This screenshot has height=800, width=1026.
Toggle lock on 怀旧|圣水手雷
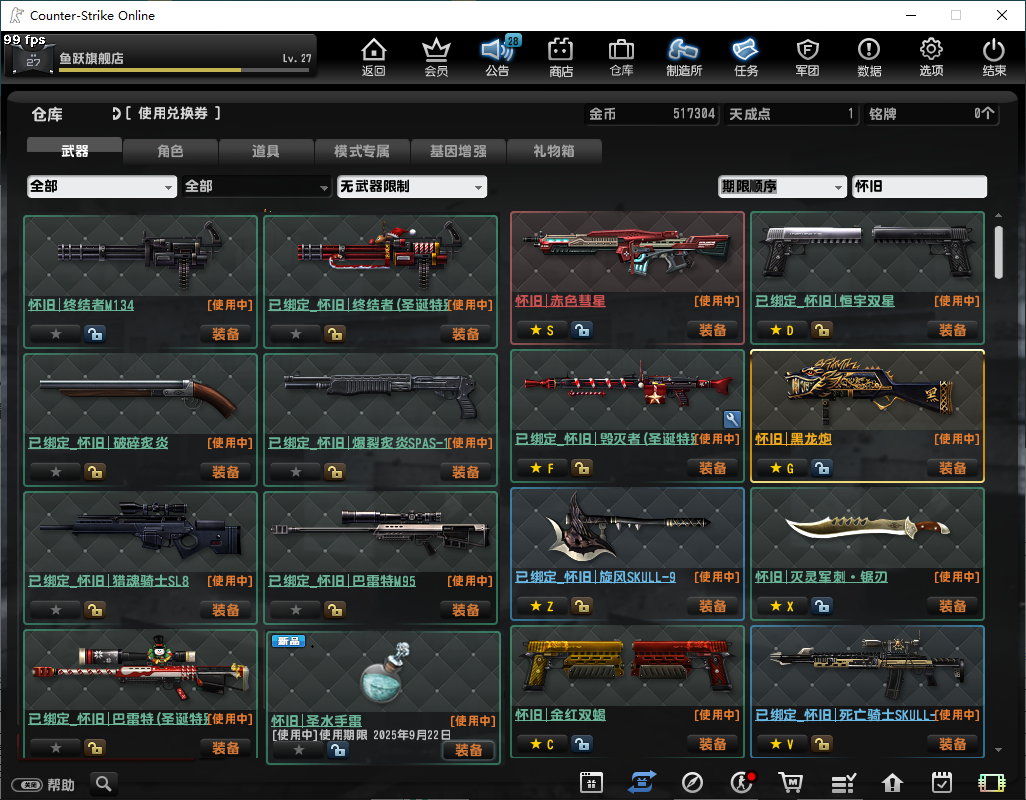338,750
